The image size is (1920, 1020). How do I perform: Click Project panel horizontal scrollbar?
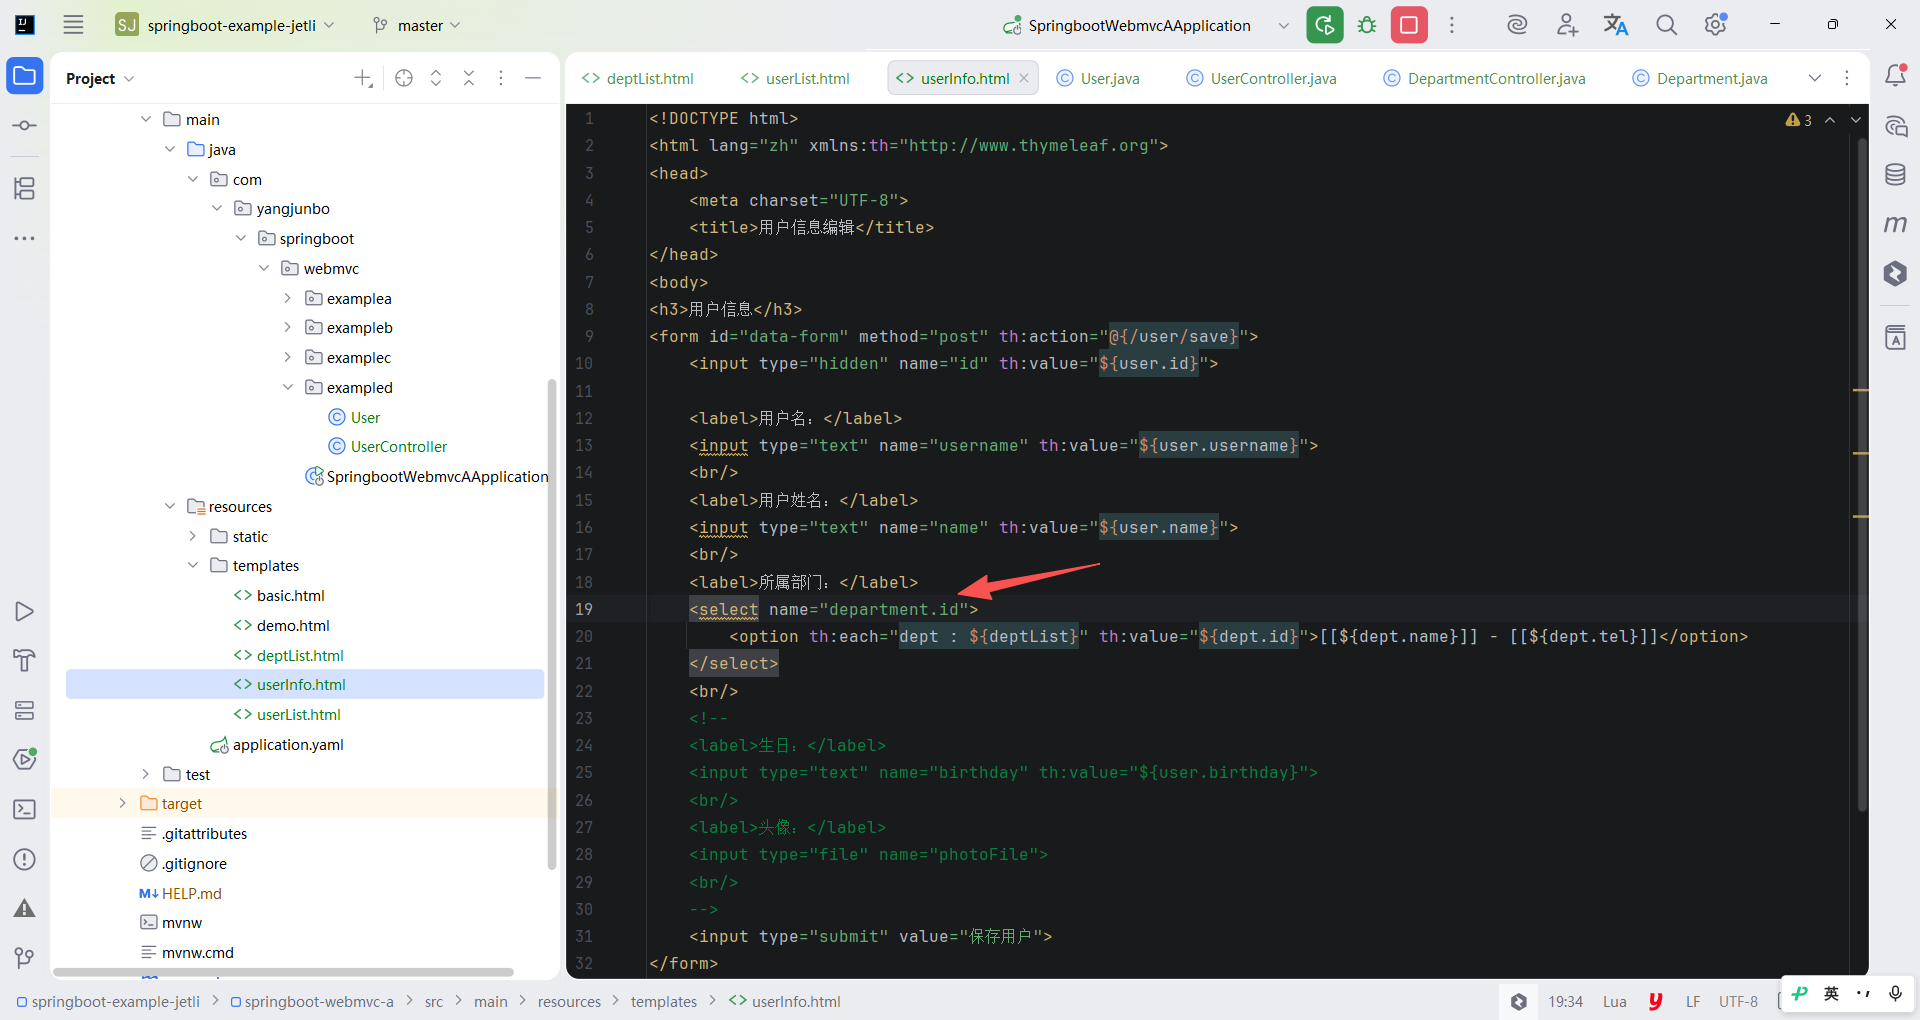click(x=283, y=972)
